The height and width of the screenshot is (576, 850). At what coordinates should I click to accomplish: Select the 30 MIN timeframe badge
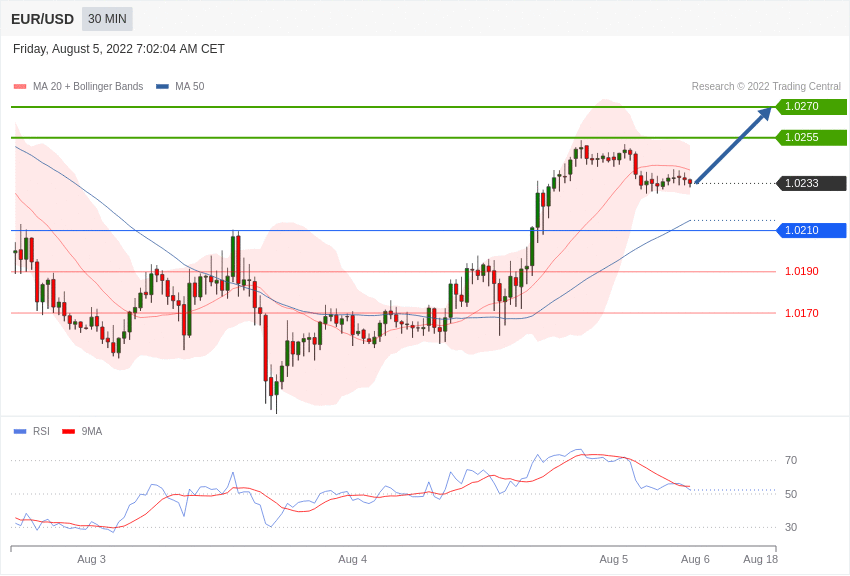click(107, 19)
